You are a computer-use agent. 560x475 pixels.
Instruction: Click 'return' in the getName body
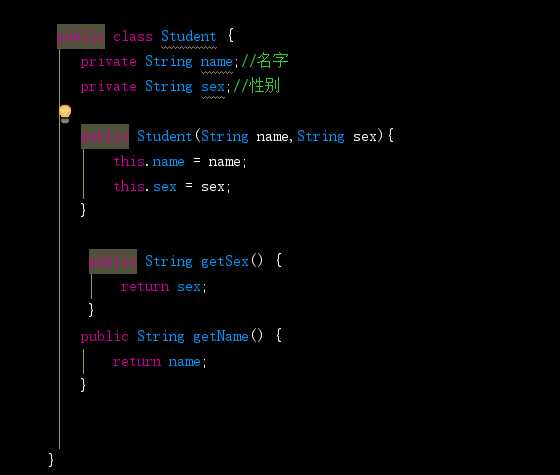point(137,362)
